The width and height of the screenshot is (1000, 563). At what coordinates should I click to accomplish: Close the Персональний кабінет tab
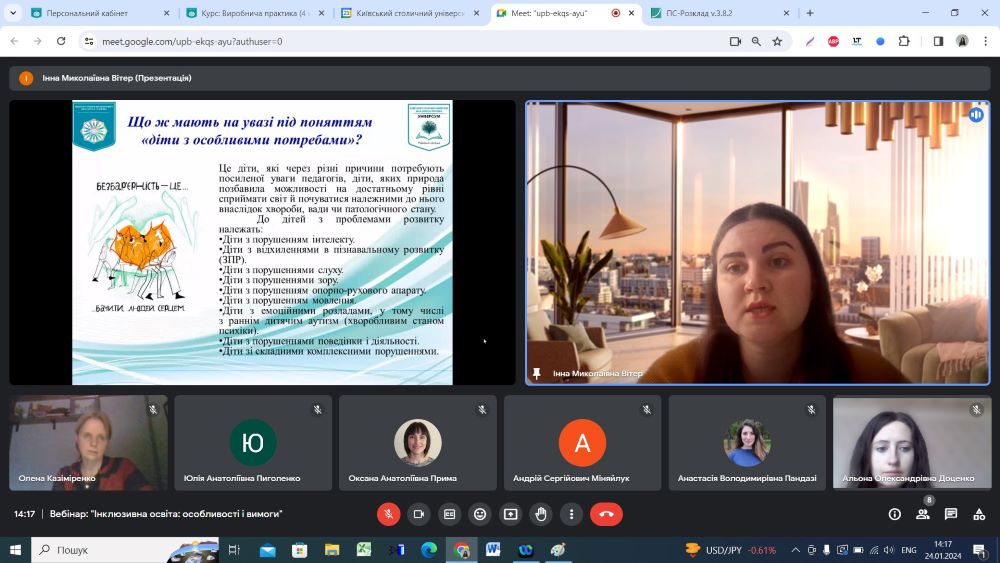166,13
